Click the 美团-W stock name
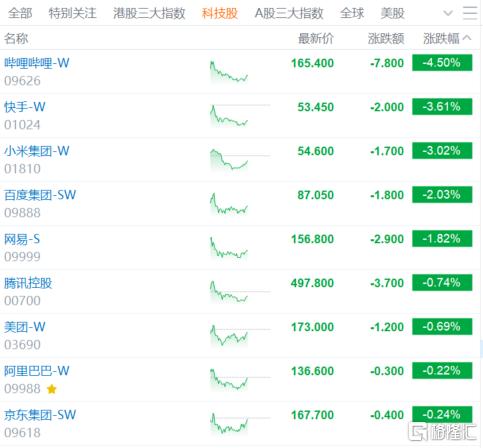Viewport: 483px width, 448px height. tap(25, 327)
